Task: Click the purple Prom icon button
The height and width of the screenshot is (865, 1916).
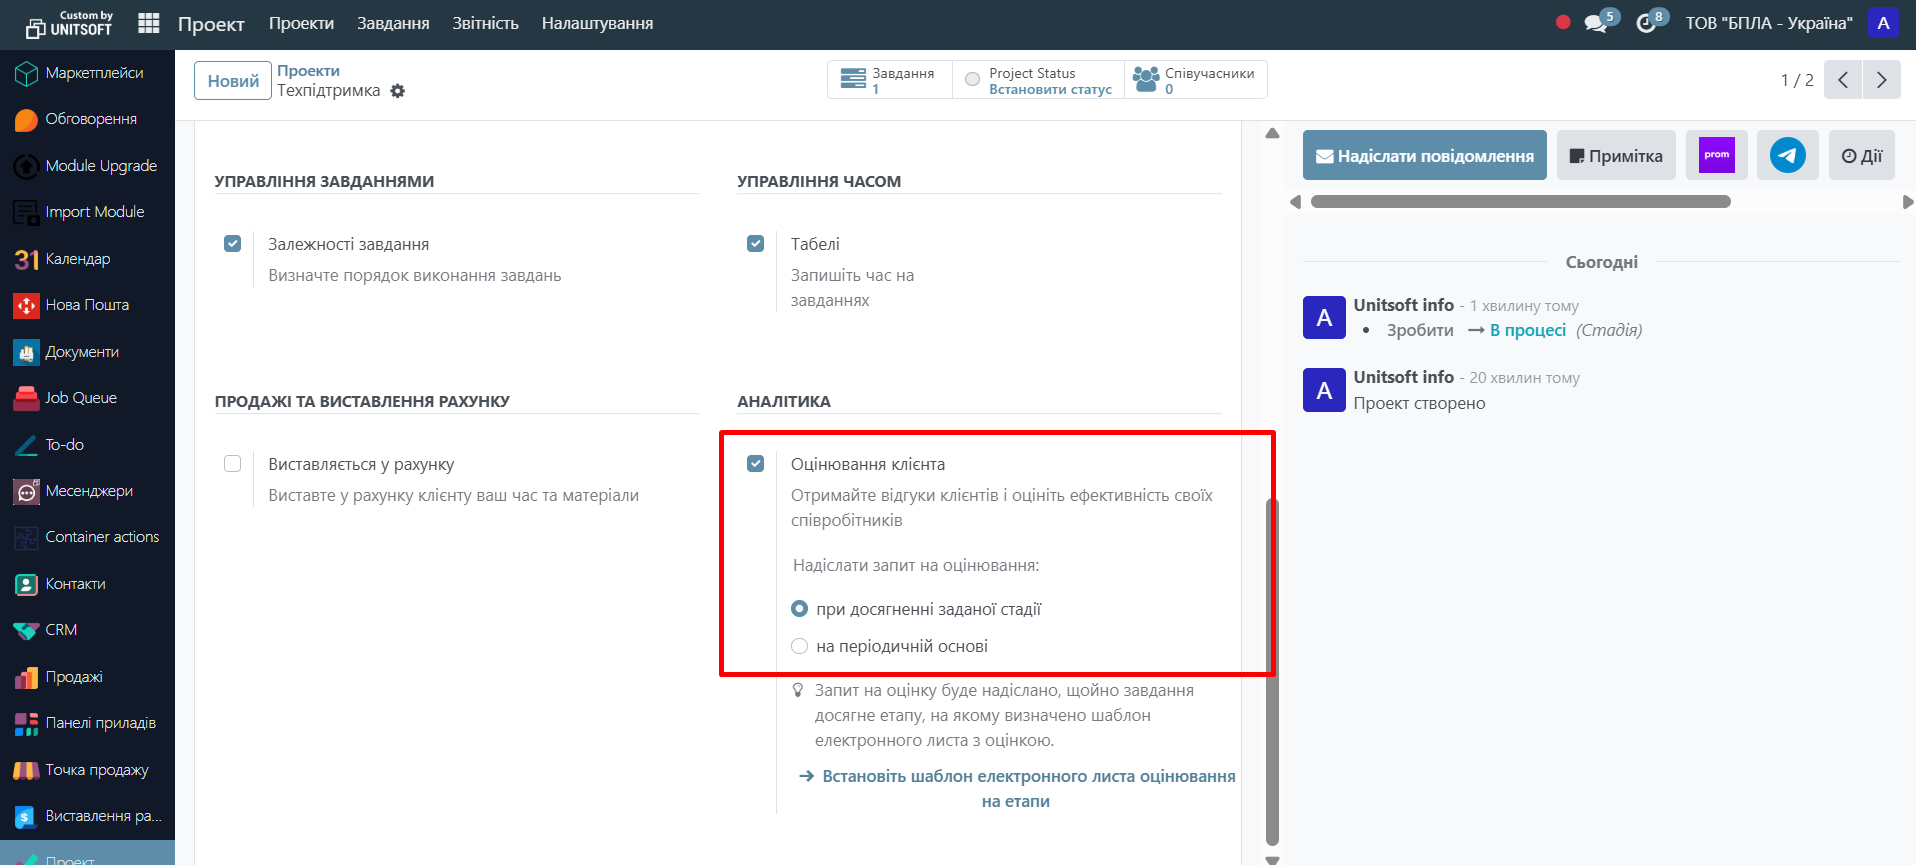Action: pos(1716,155)
